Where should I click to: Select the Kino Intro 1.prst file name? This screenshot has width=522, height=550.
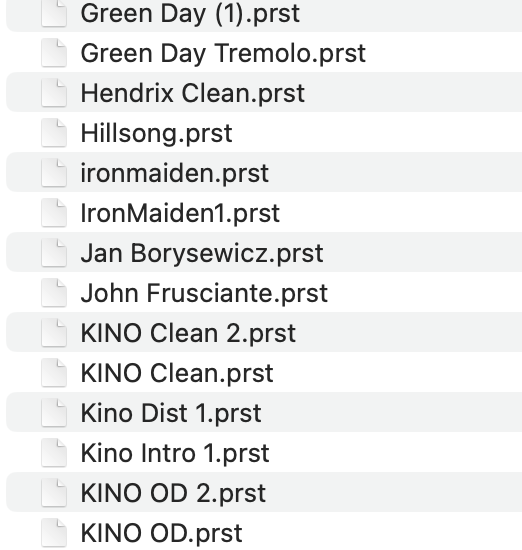pyautogui.click(x=175, y=453)
